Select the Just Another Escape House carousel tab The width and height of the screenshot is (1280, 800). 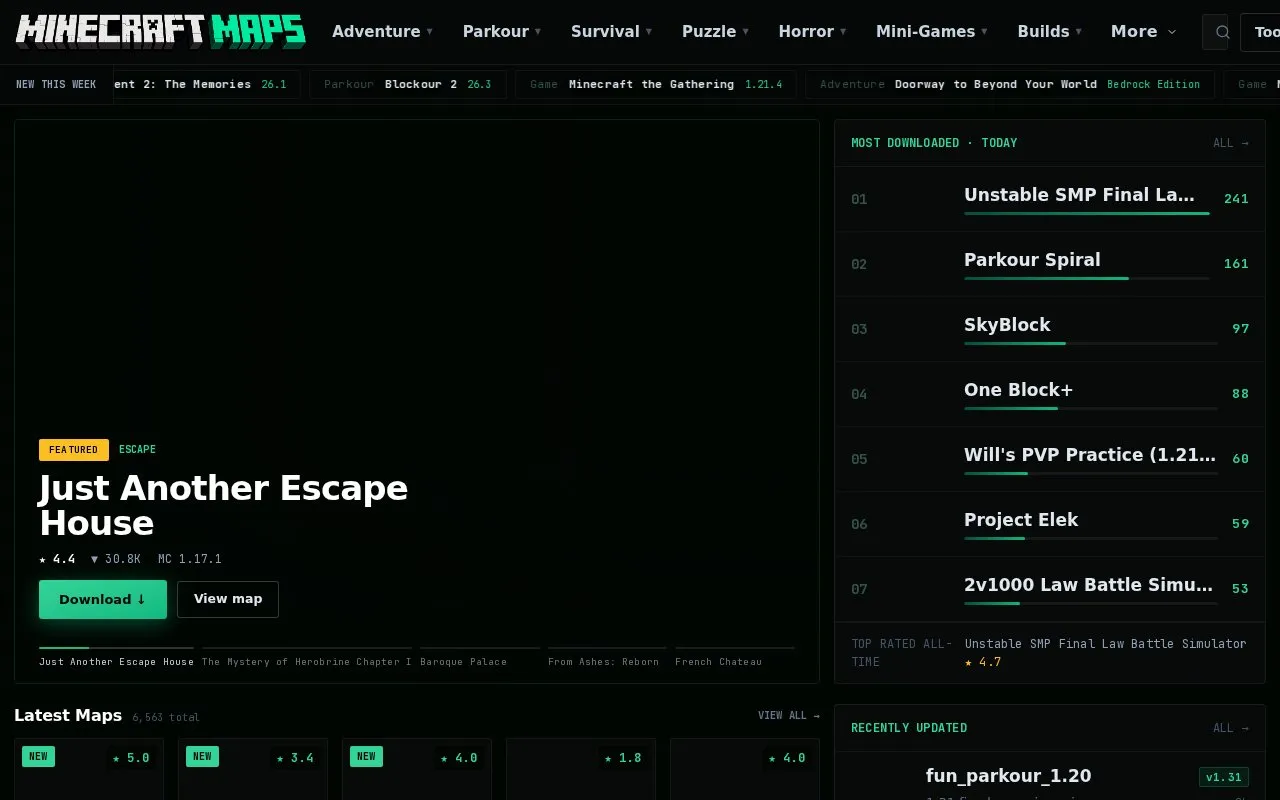click(x=116, y=657)
